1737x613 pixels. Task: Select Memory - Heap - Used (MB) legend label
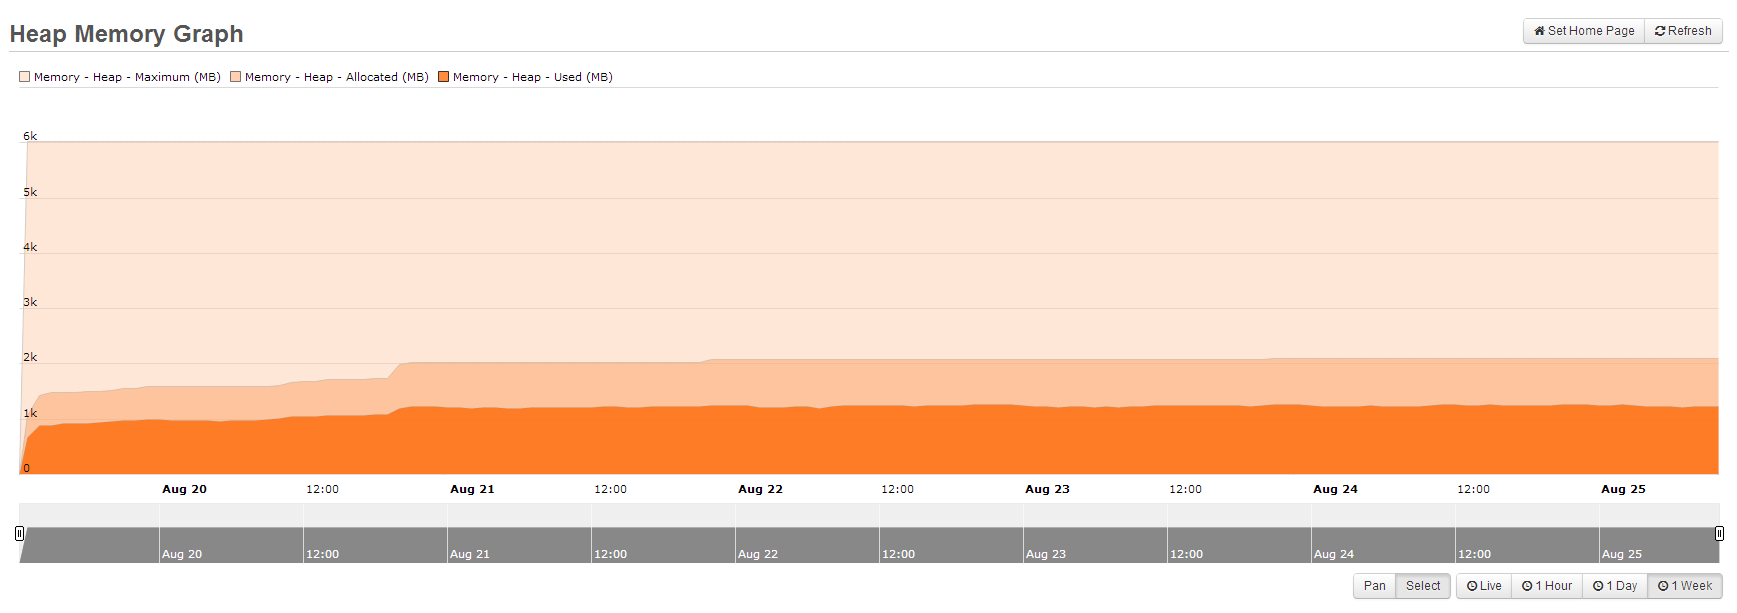coord(533,77)
